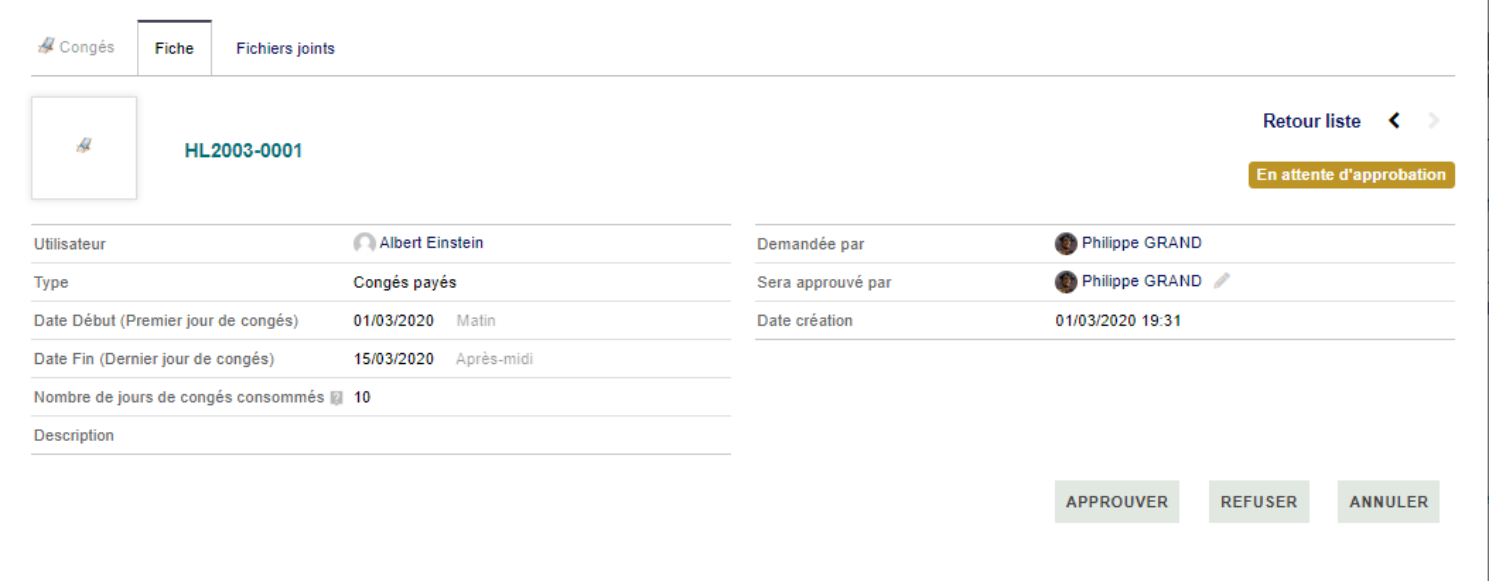Click the APPROUVER button
This screenshot has width=1489, height=581.
(x=1117, y=502)
